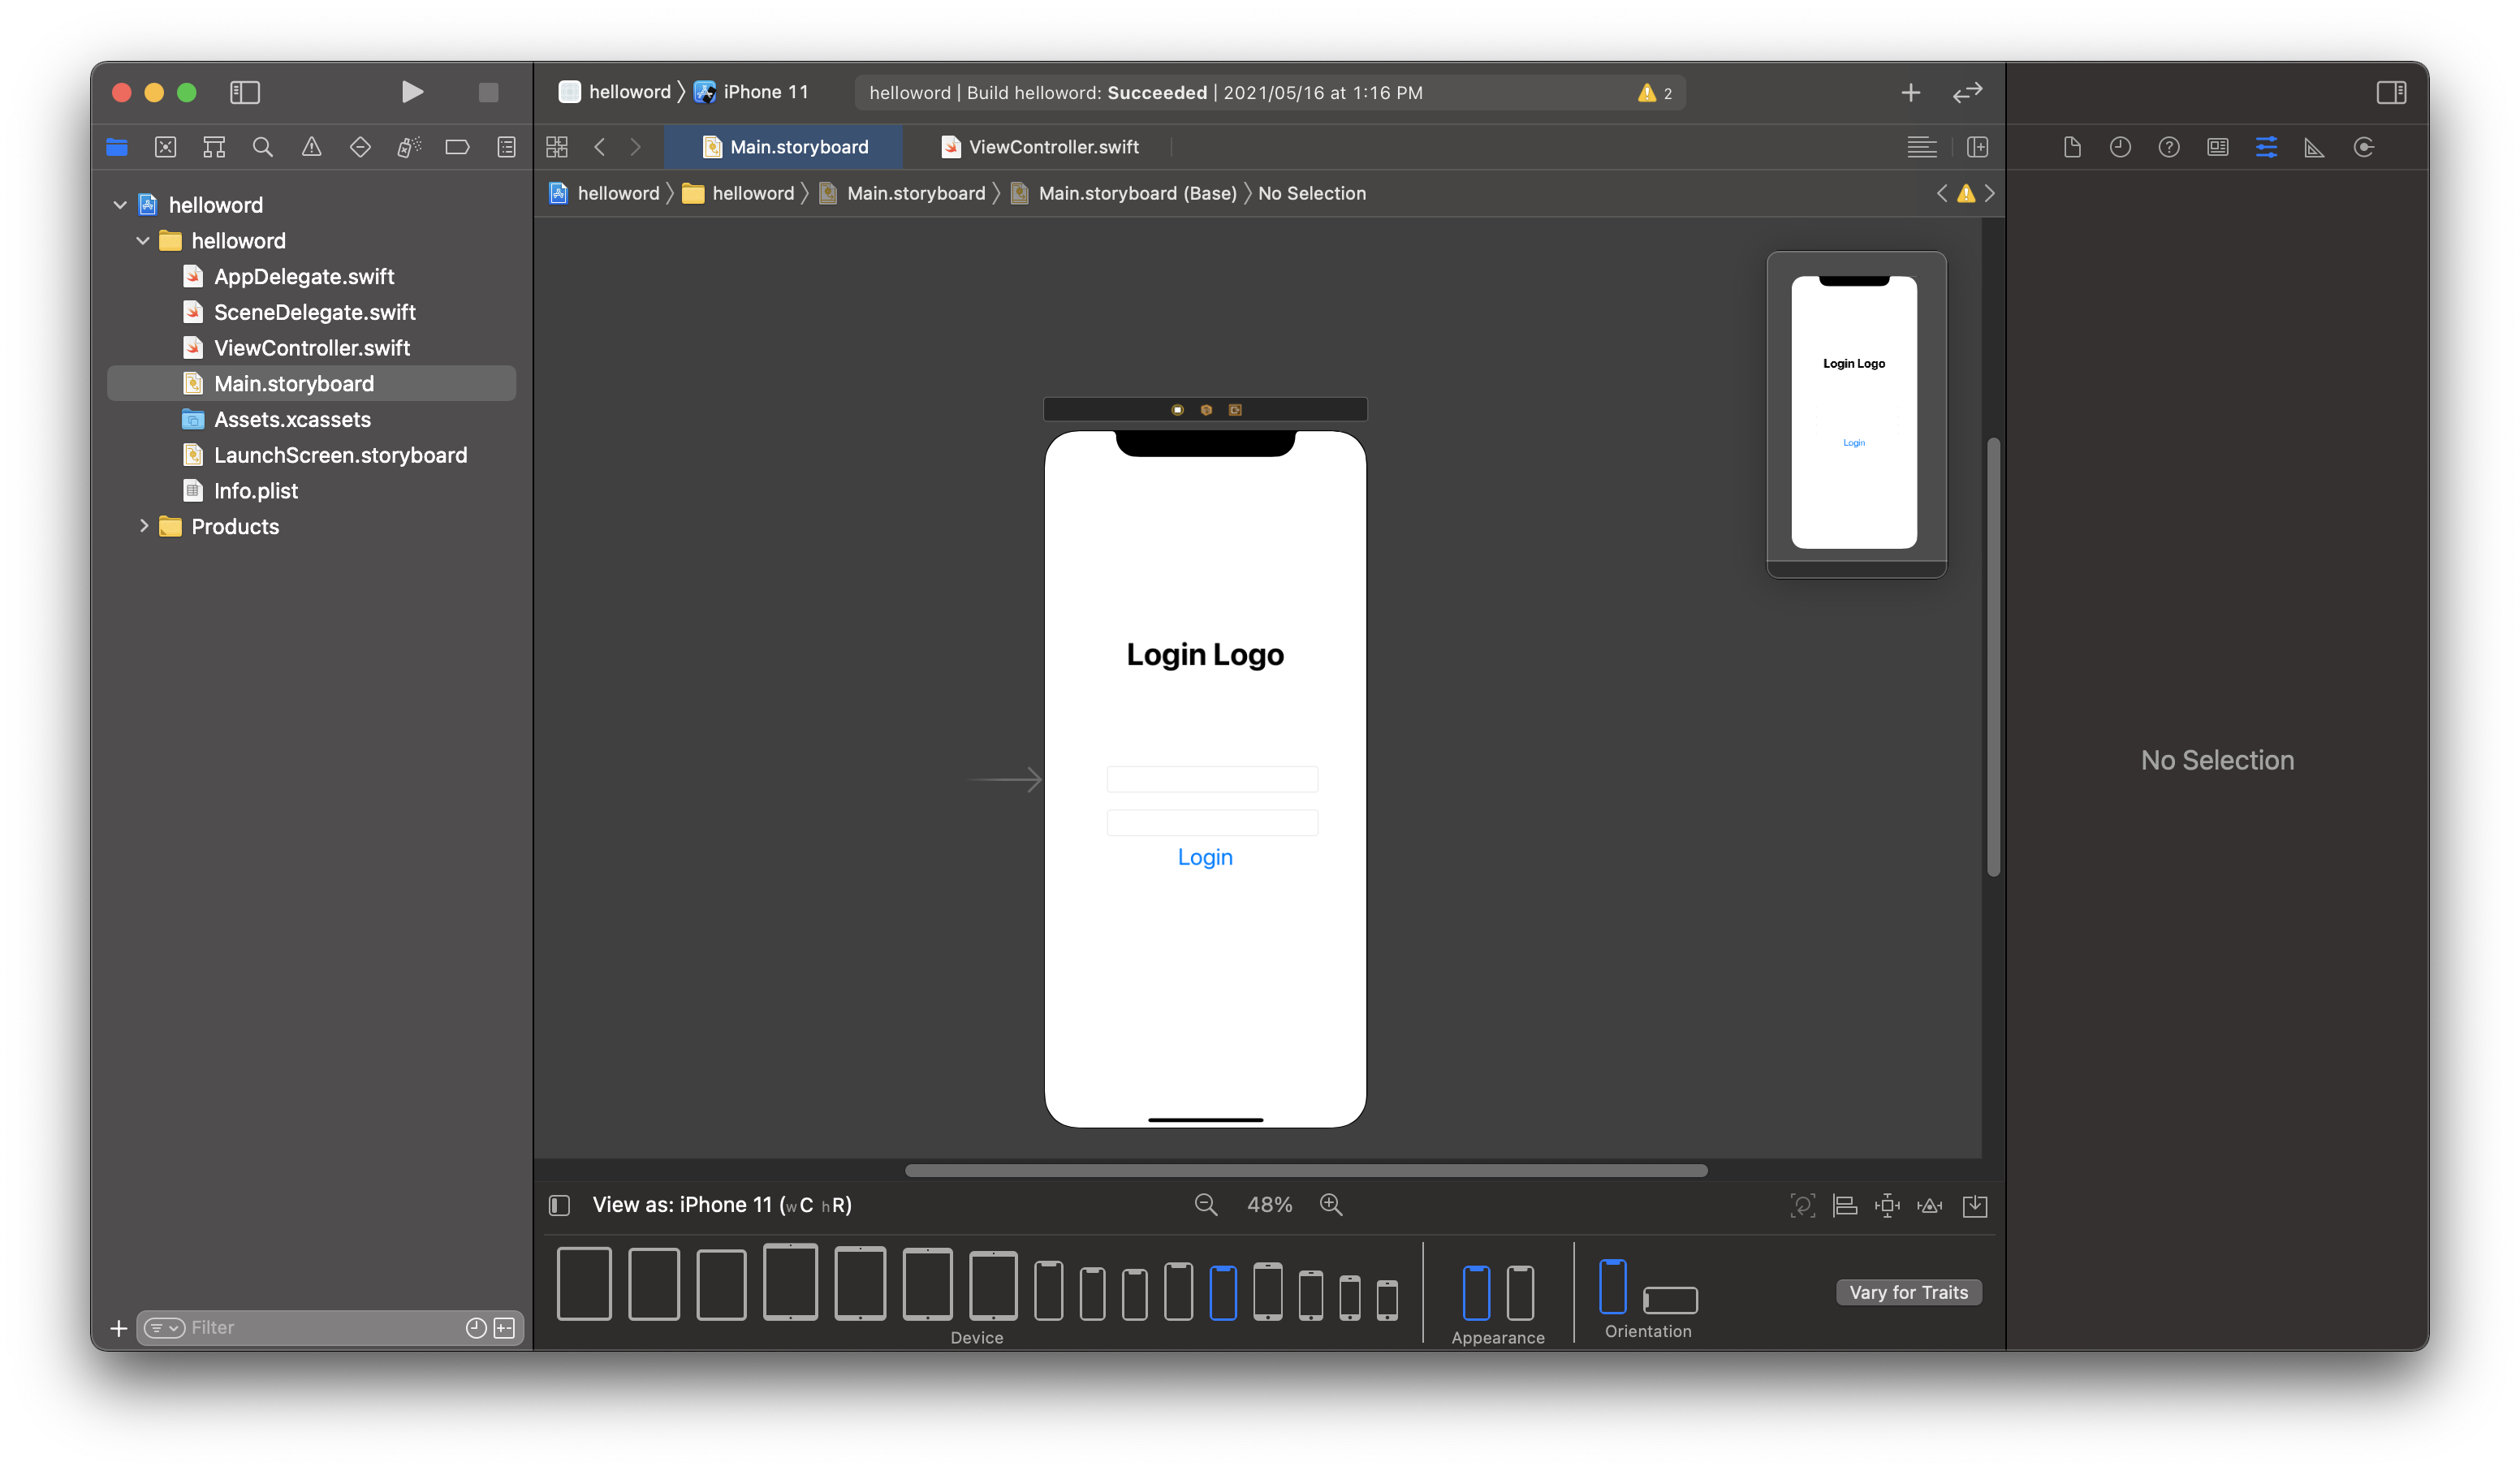Expand the Products folder

pyautogui.click(x=144, y=526)
